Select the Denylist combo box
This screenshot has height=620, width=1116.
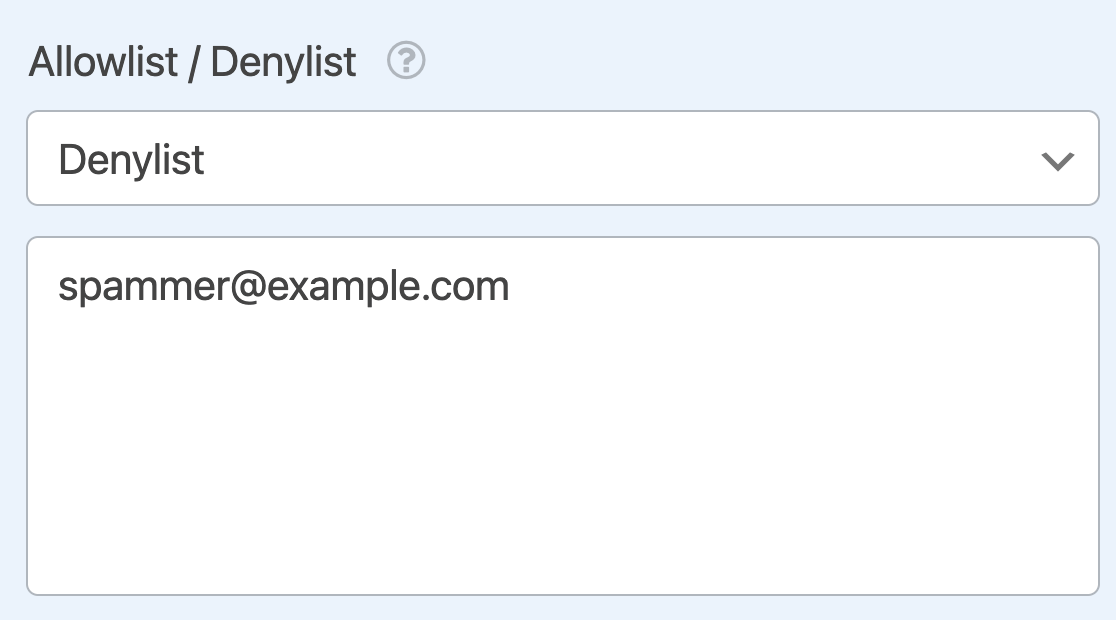click(x=563, y=158)
